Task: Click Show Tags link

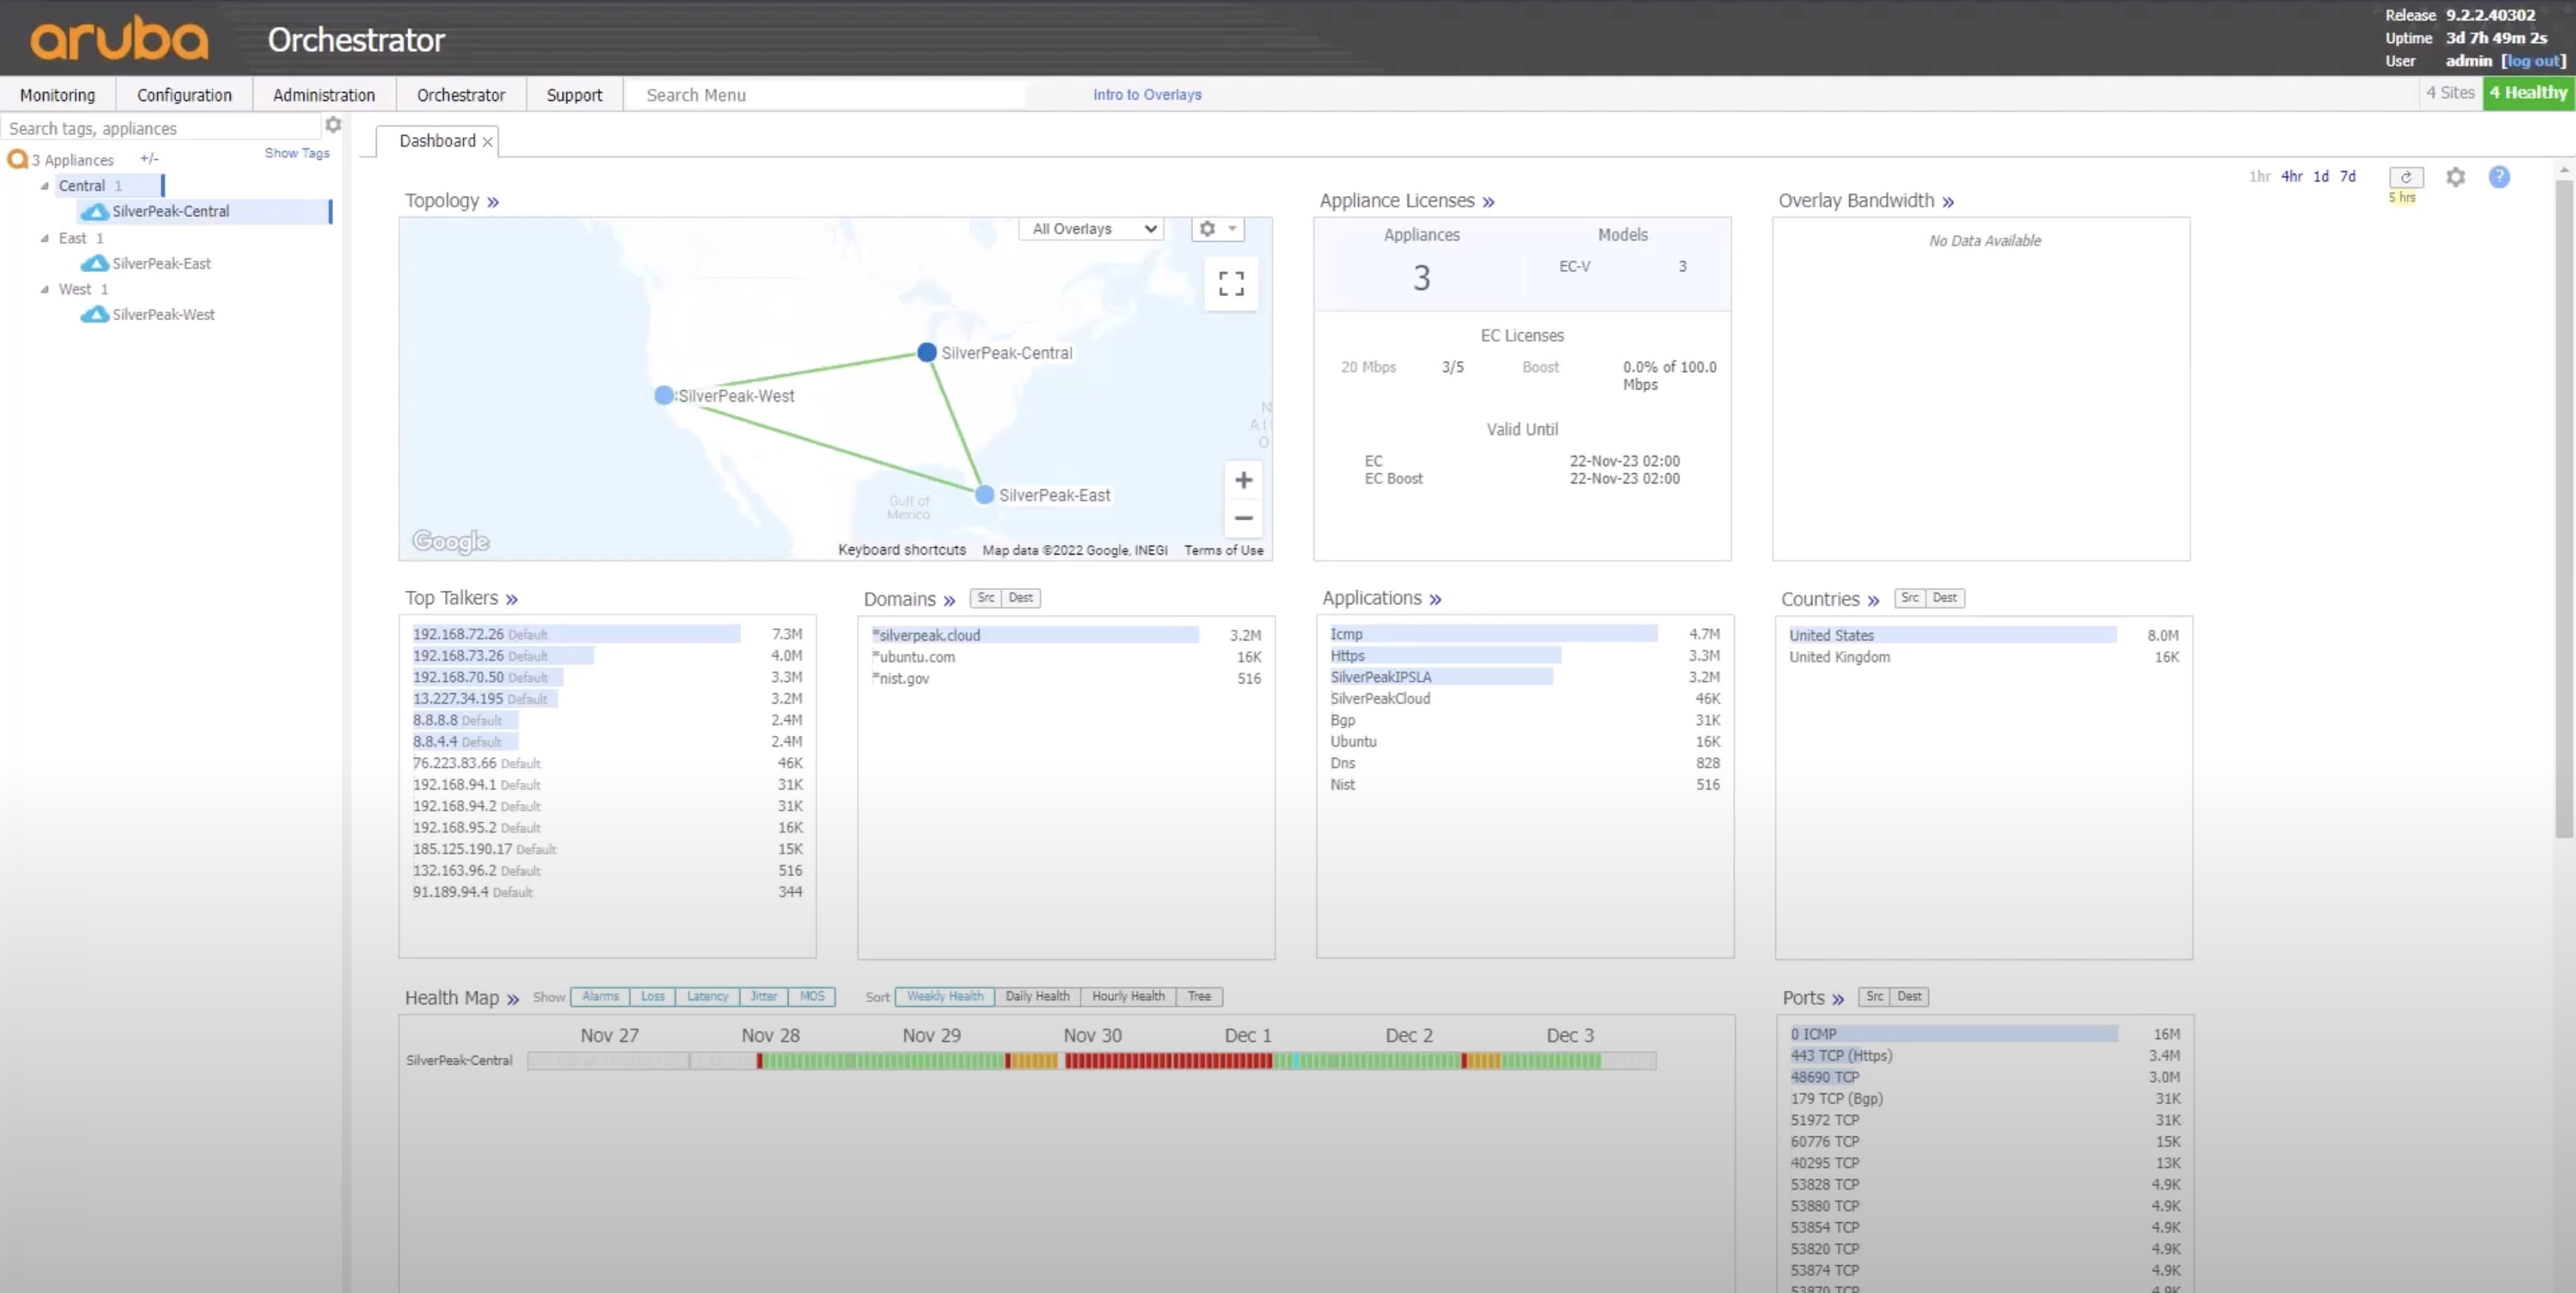Action: 297,153
